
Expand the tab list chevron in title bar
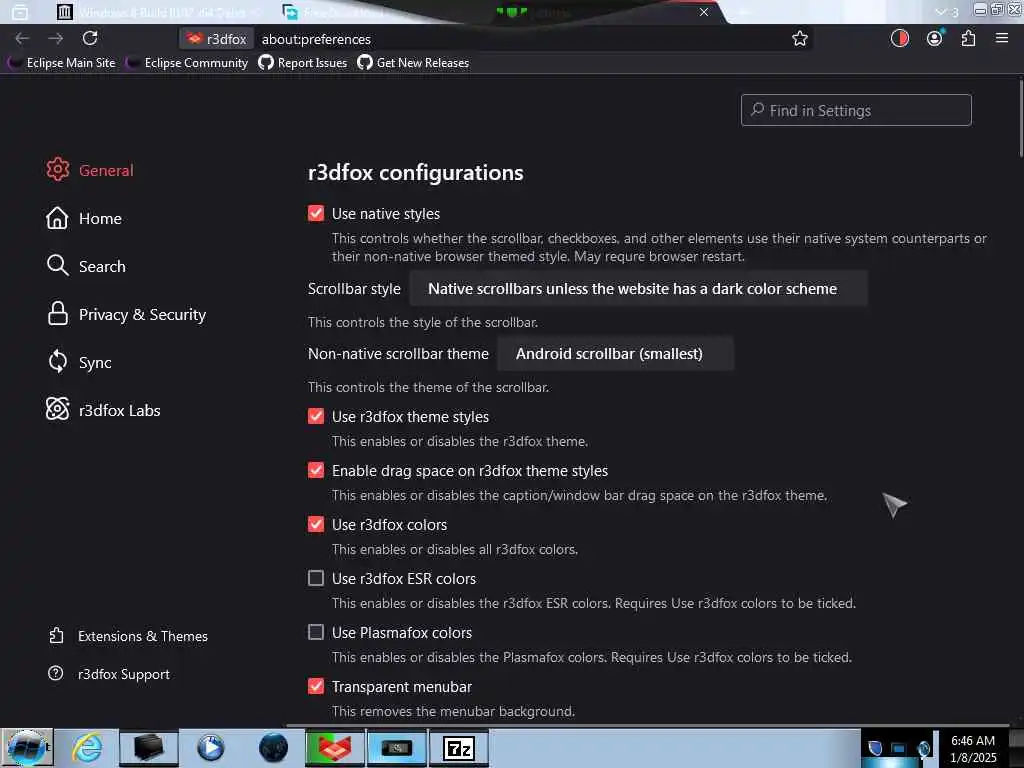(x=941, y=12)
